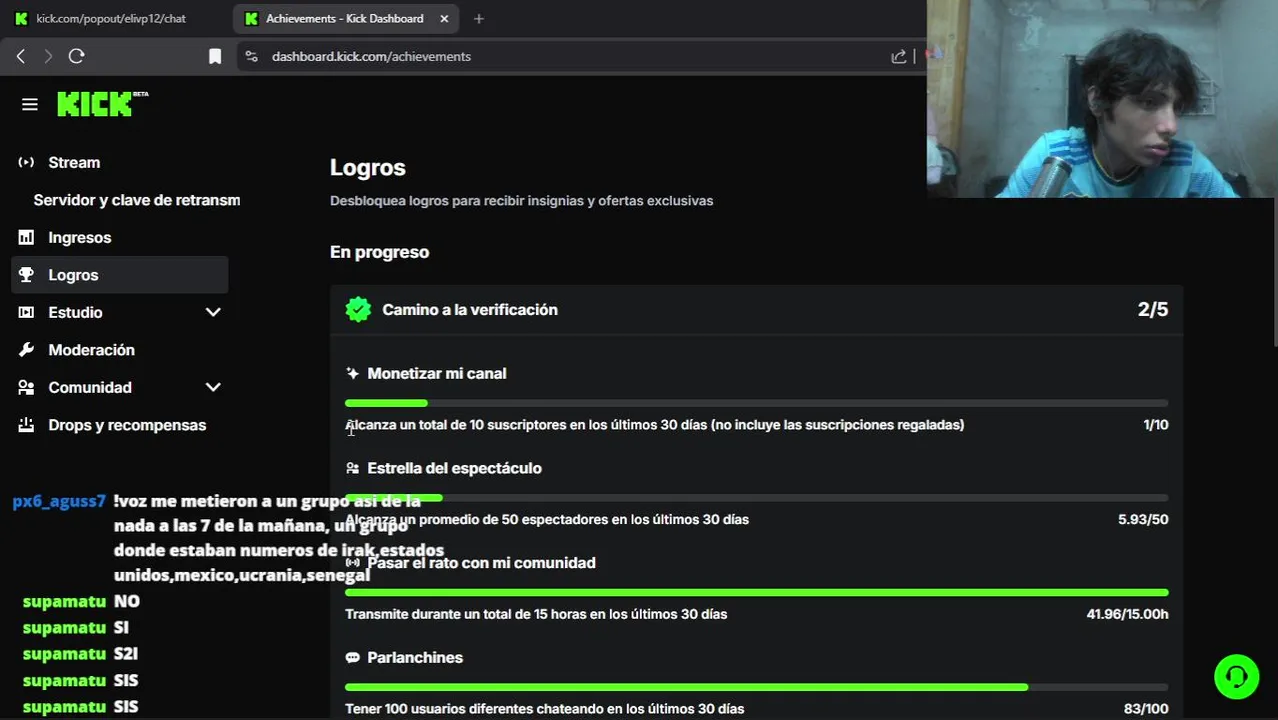Click the 2/5 verification progress counter
The height and width of the screenshot is (720, 1278).
(x=1153, y=310)
